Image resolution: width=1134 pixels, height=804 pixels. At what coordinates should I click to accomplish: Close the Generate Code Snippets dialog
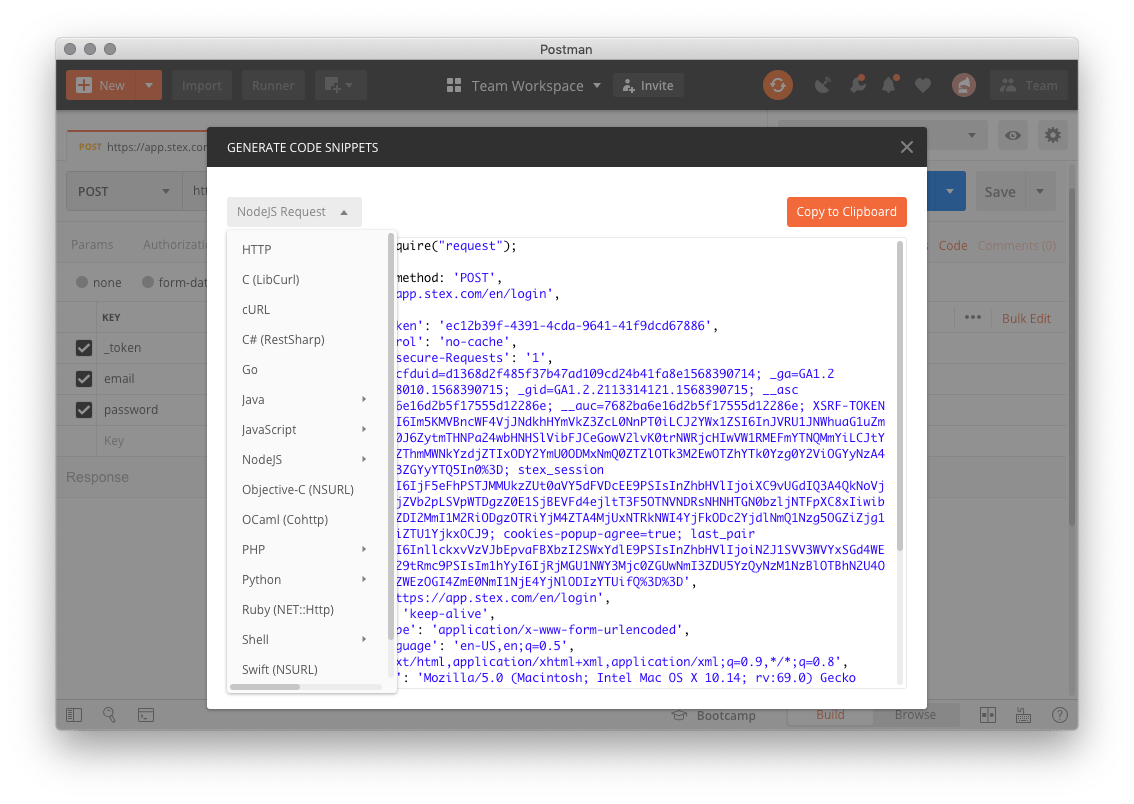[x=907, y=147]
